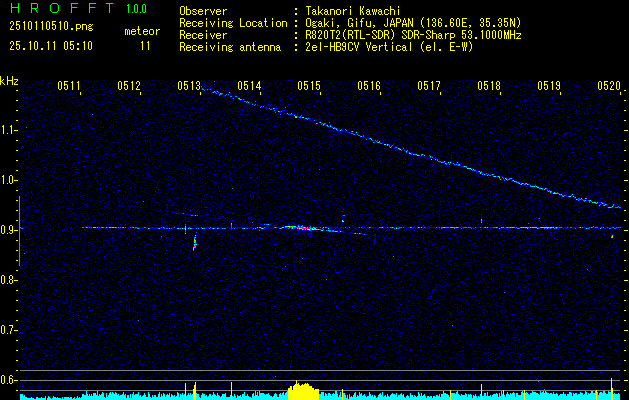
Task: Click the 1.1 kHz frequency label
Action: pyautogui.click(x=9, y=130)
